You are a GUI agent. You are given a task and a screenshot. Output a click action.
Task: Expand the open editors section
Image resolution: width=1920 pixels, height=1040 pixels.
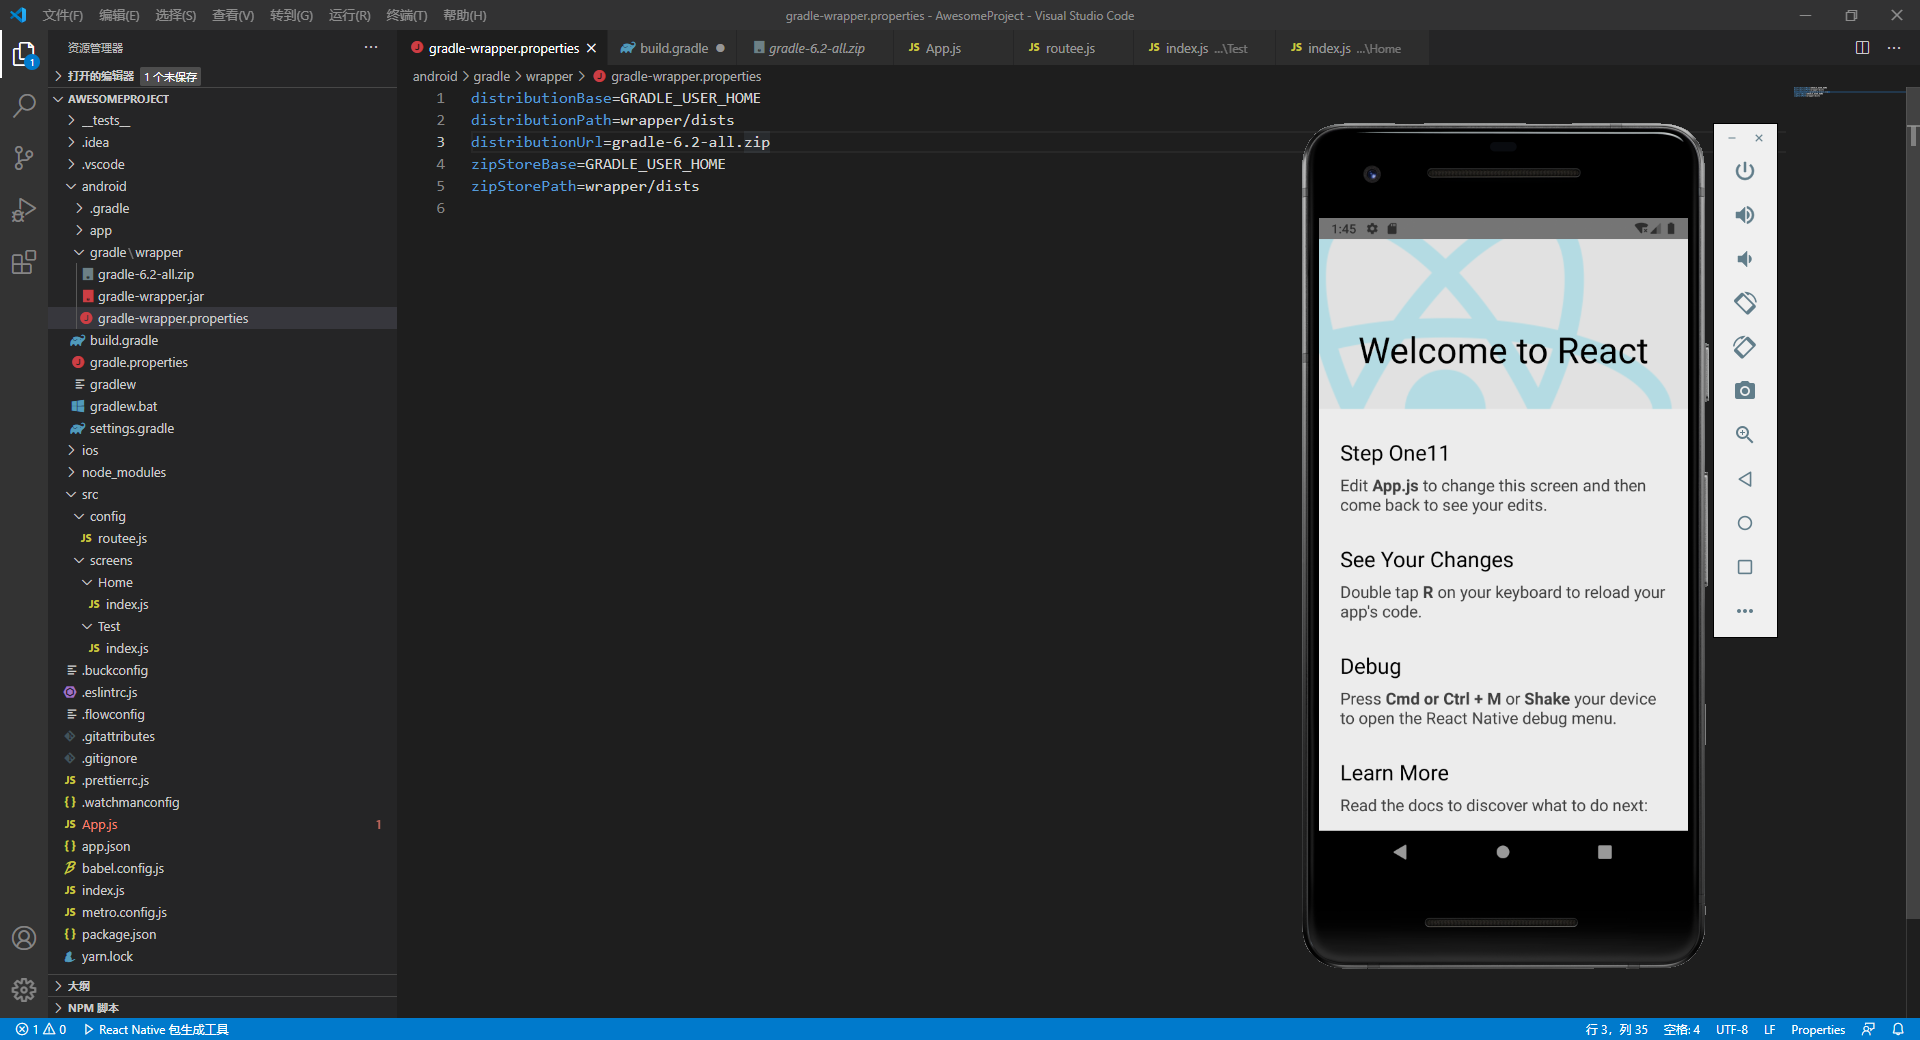point(222,76)
